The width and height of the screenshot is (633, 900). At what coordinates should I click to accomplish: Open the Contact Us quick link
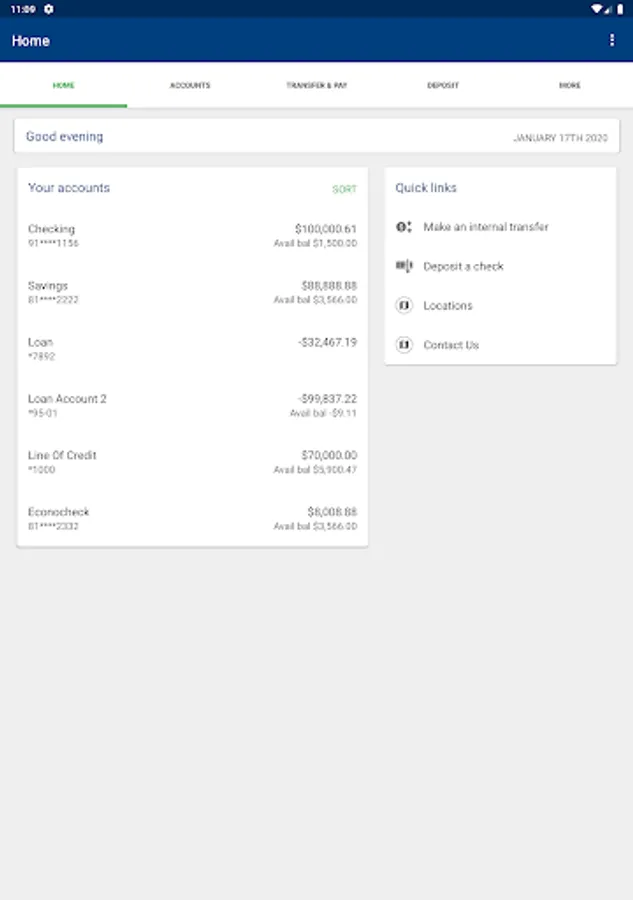[451, 345]
